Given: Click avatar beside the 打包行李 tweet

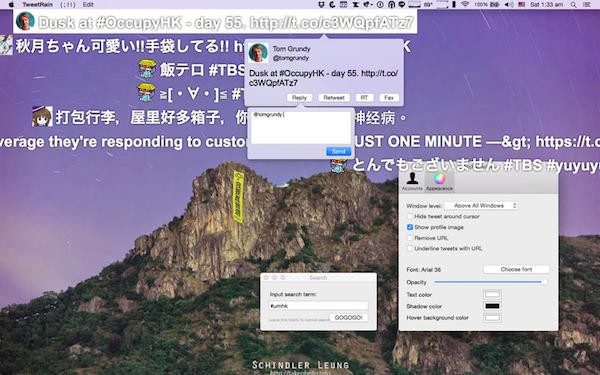Looking at the screenshot, I should [x=42, y=116].
